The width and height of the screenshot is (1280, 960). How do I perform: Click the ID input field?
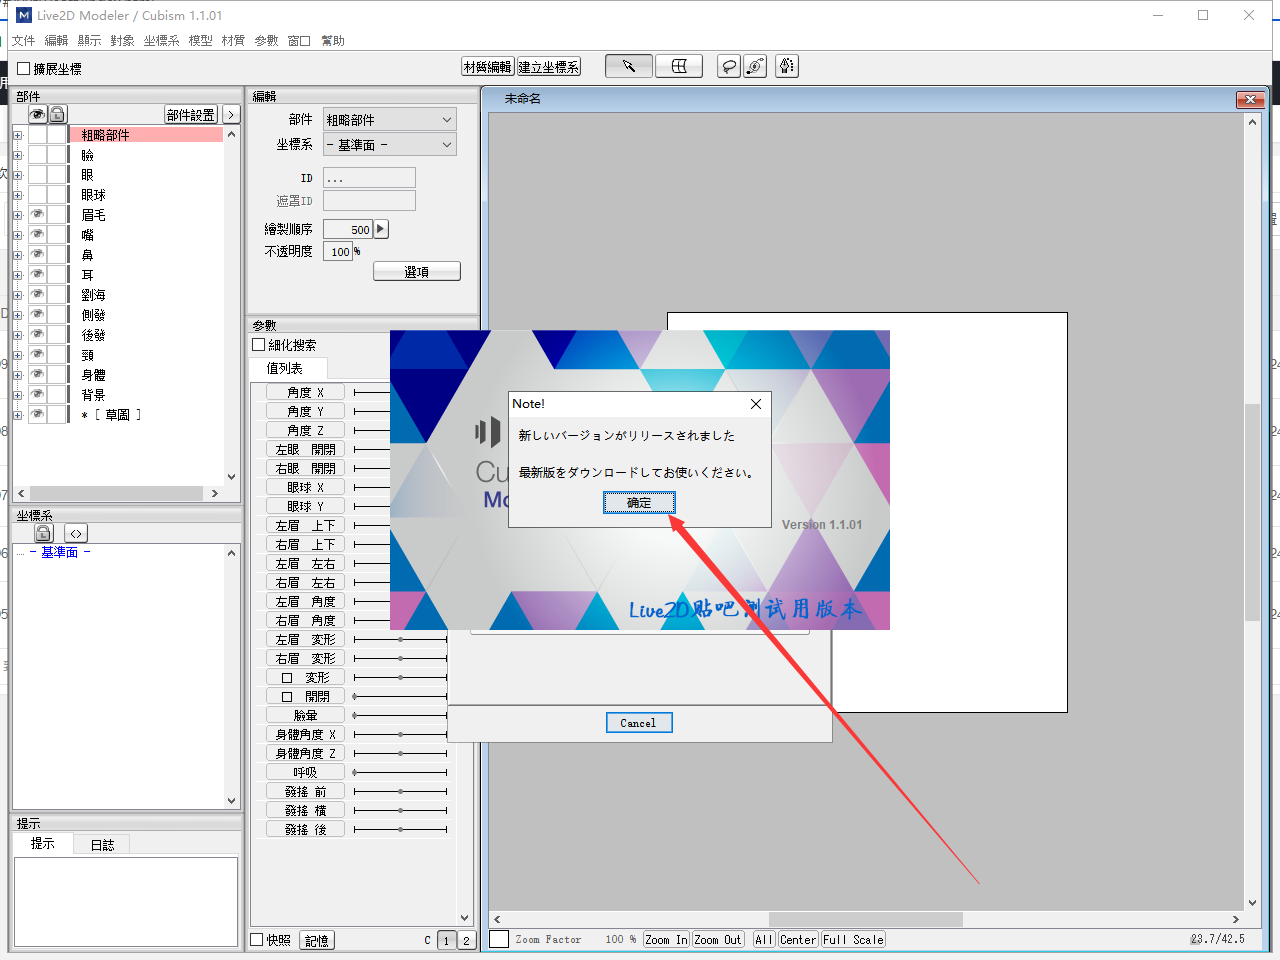(x=369, y=178)
